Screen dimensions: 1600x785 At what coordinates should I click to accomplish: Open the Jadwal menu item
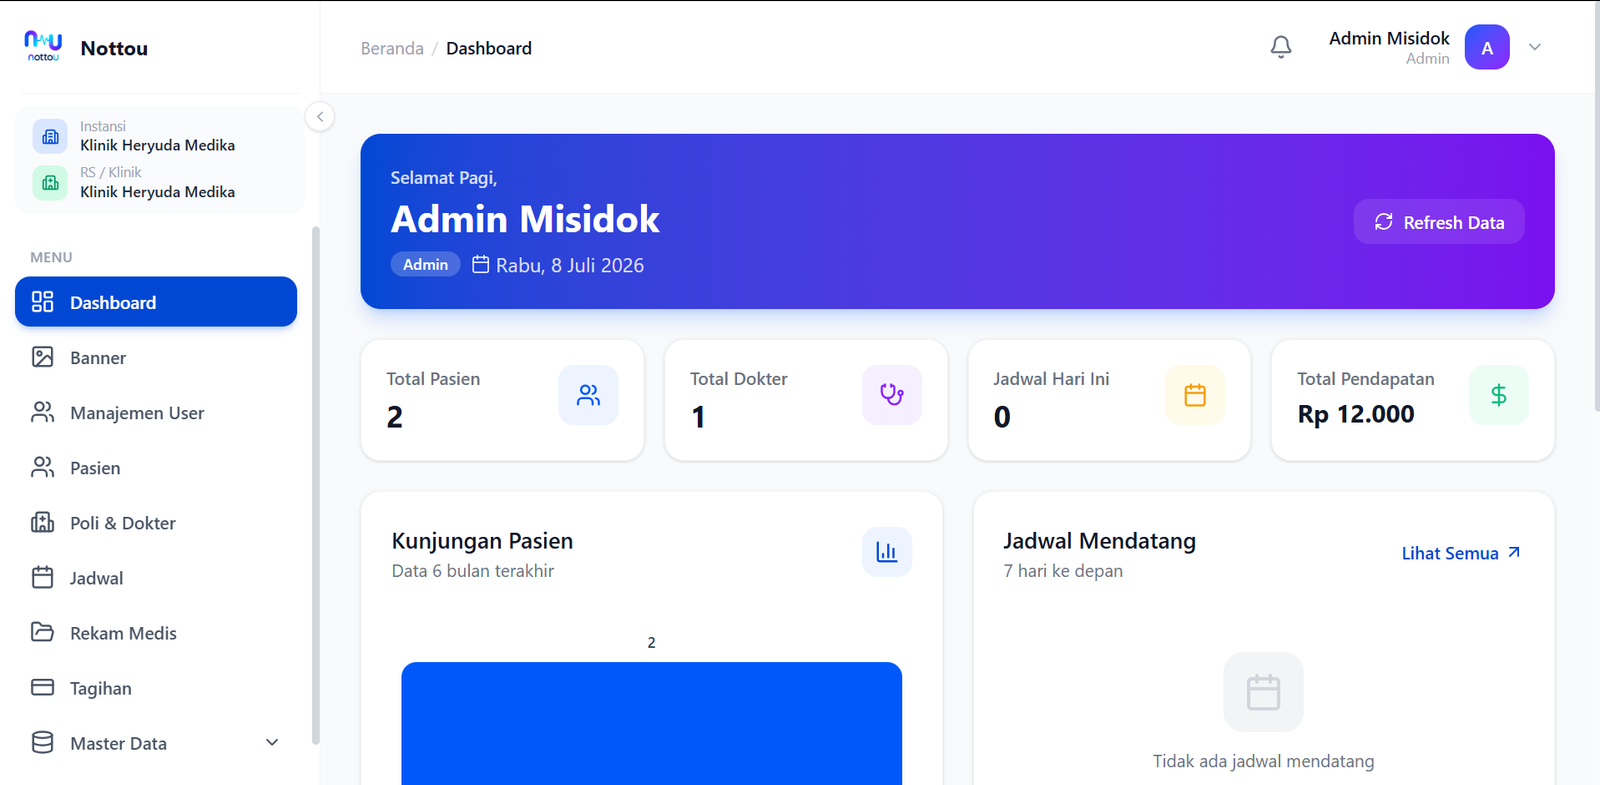click(156, 577)
